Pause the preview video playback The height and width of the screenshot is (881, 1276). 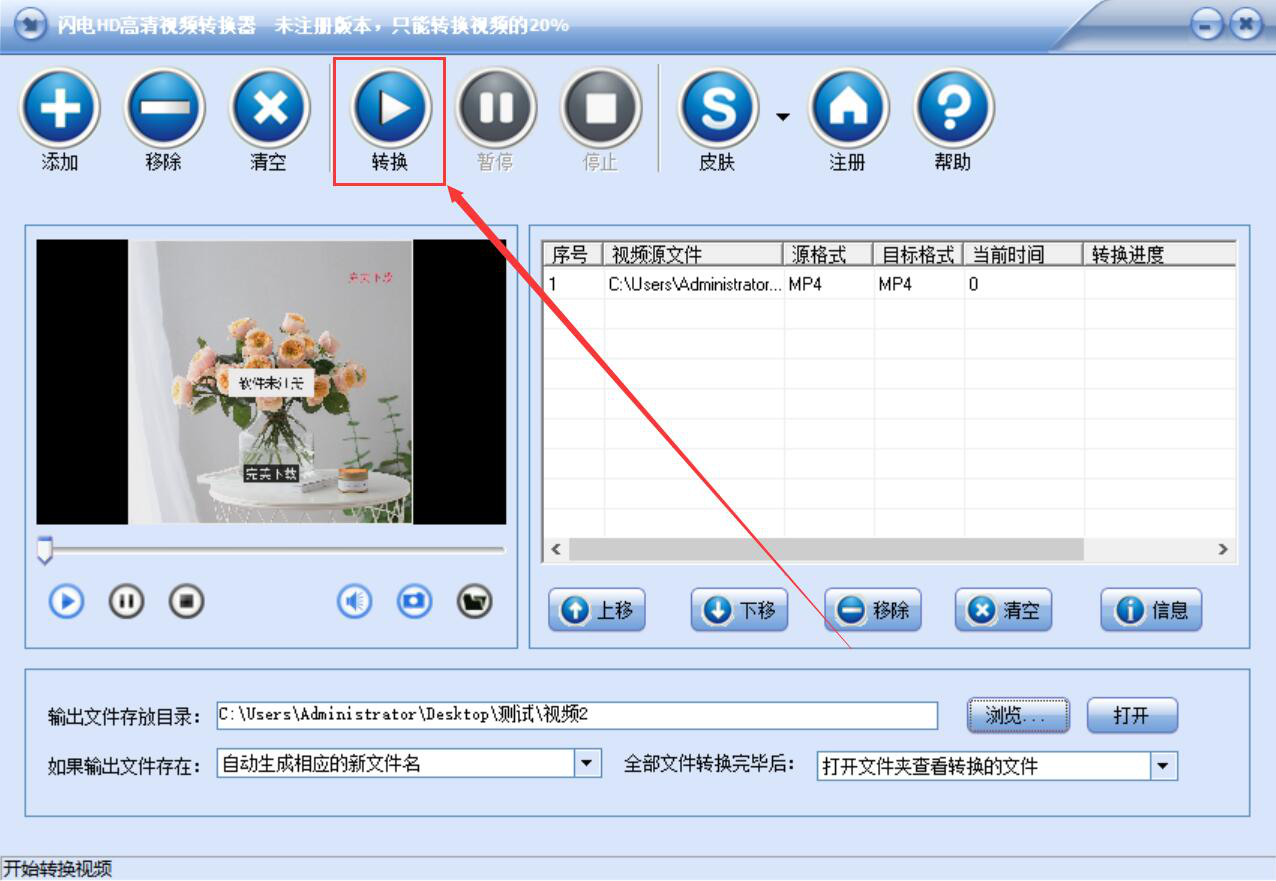tap(126, 601)
